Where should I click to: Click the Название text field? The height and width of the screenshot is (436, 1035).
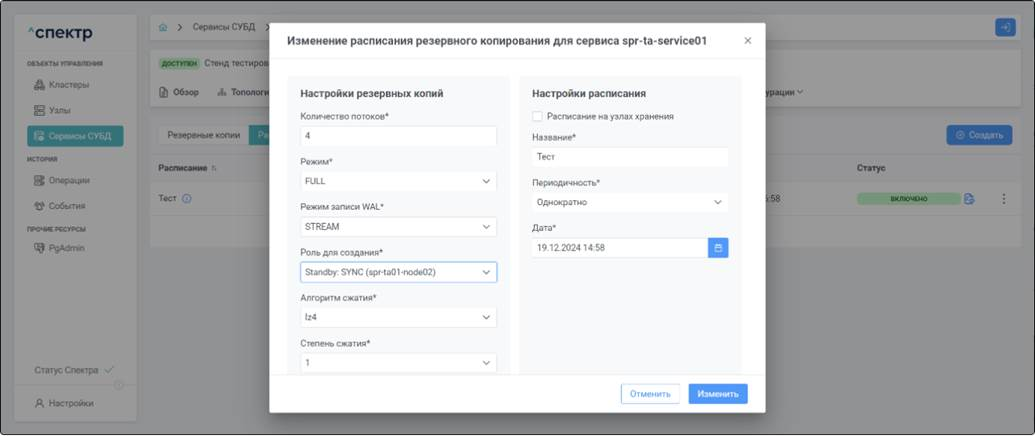pyautogui.click(x=629, y=157)
